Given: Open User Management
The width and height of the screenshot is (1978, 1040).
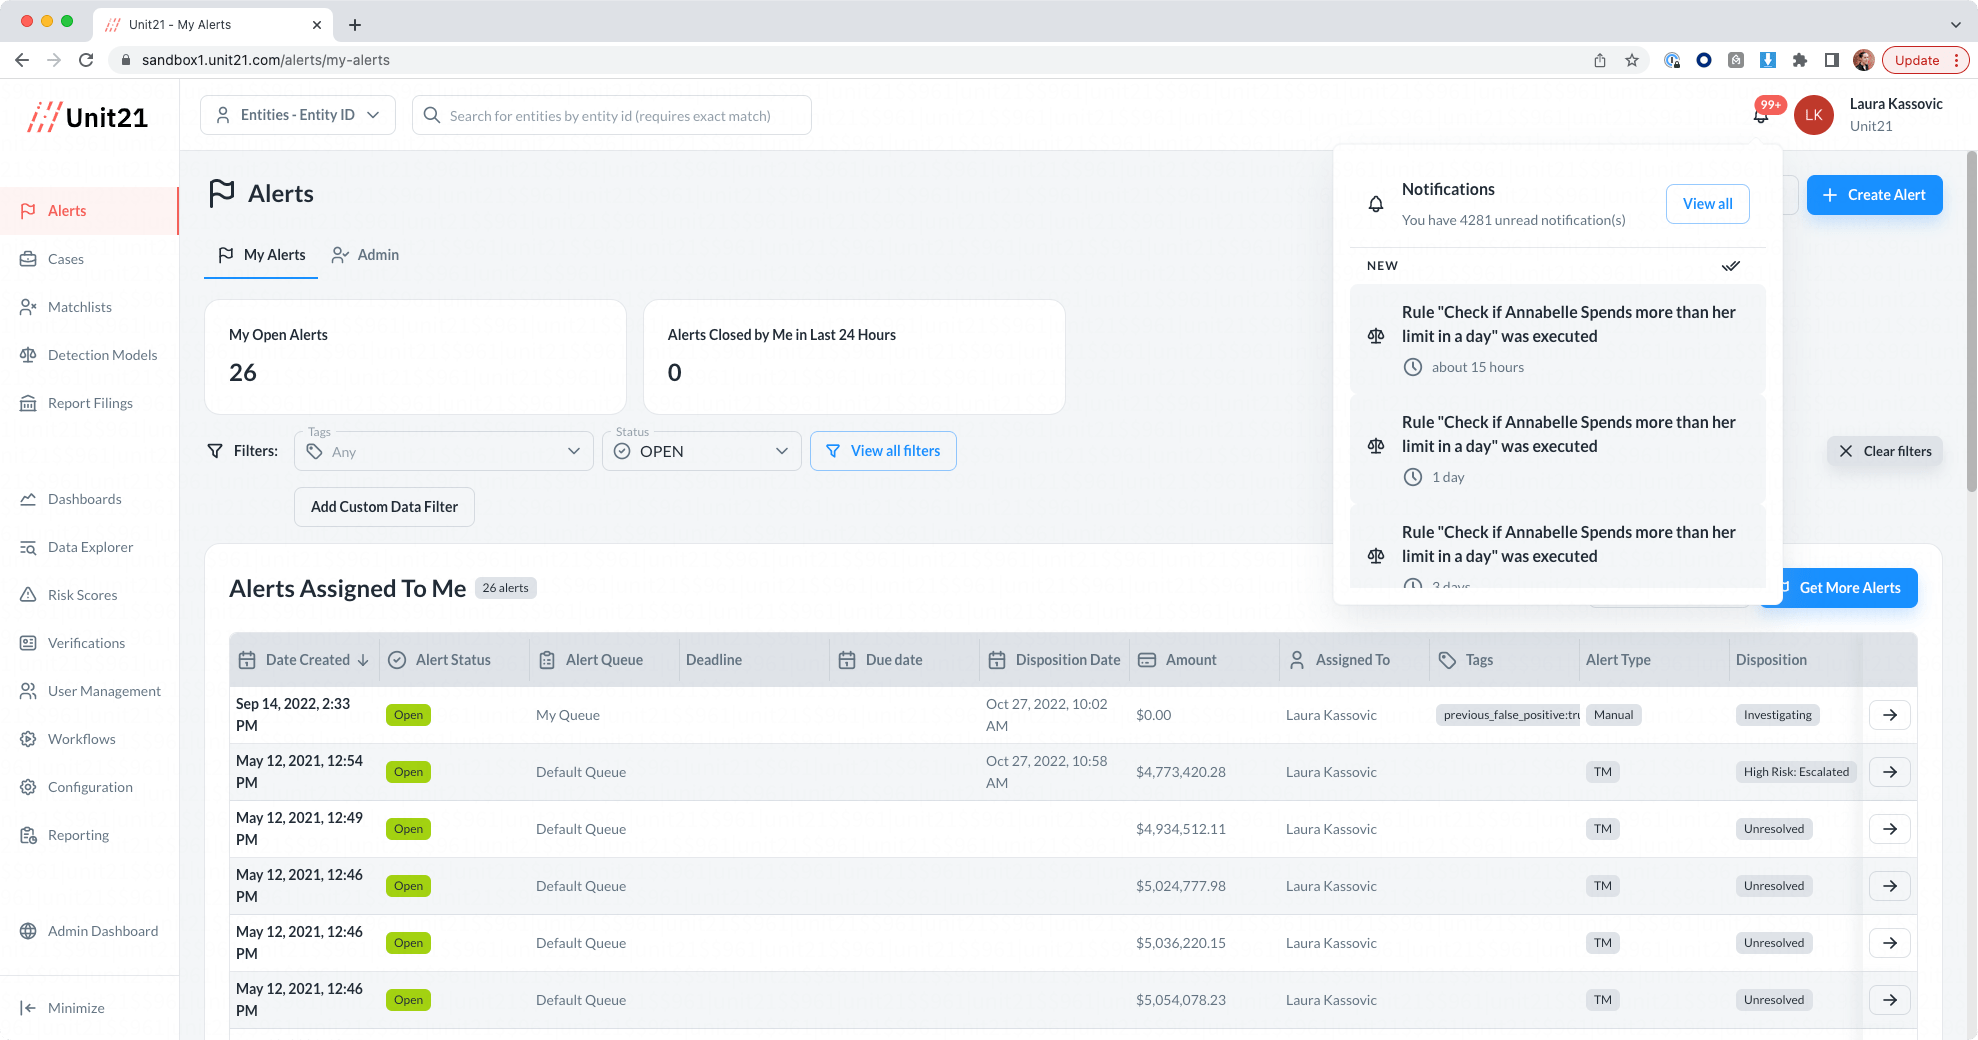Looking at the screenshot, I should 89,691.
